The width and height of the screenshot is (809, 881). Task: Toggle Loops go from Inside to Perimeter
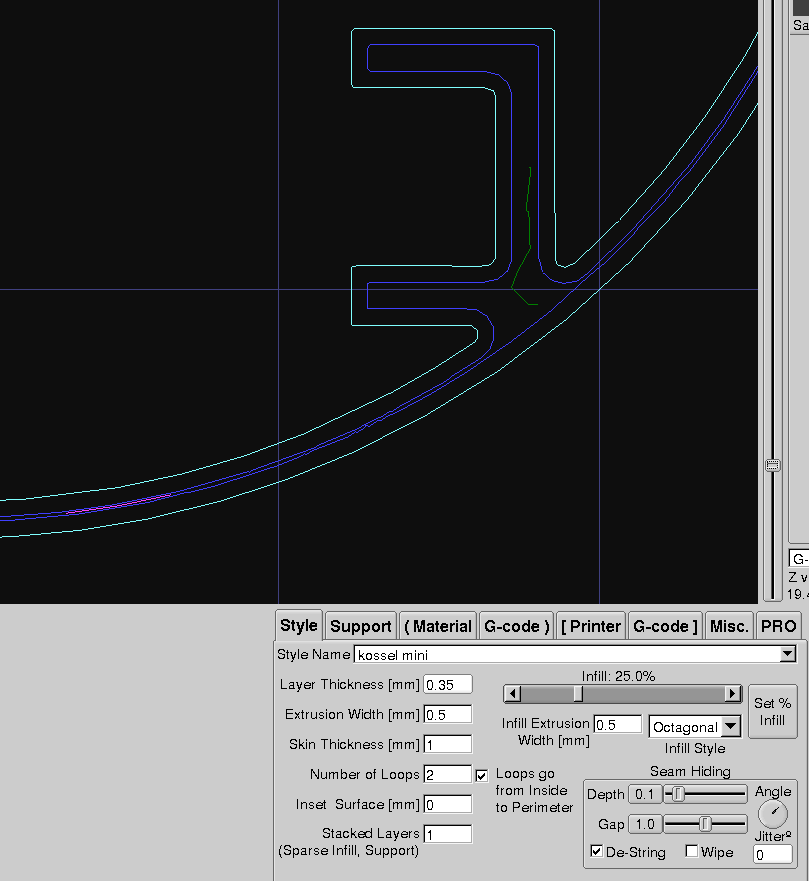[x=481, y=776]
